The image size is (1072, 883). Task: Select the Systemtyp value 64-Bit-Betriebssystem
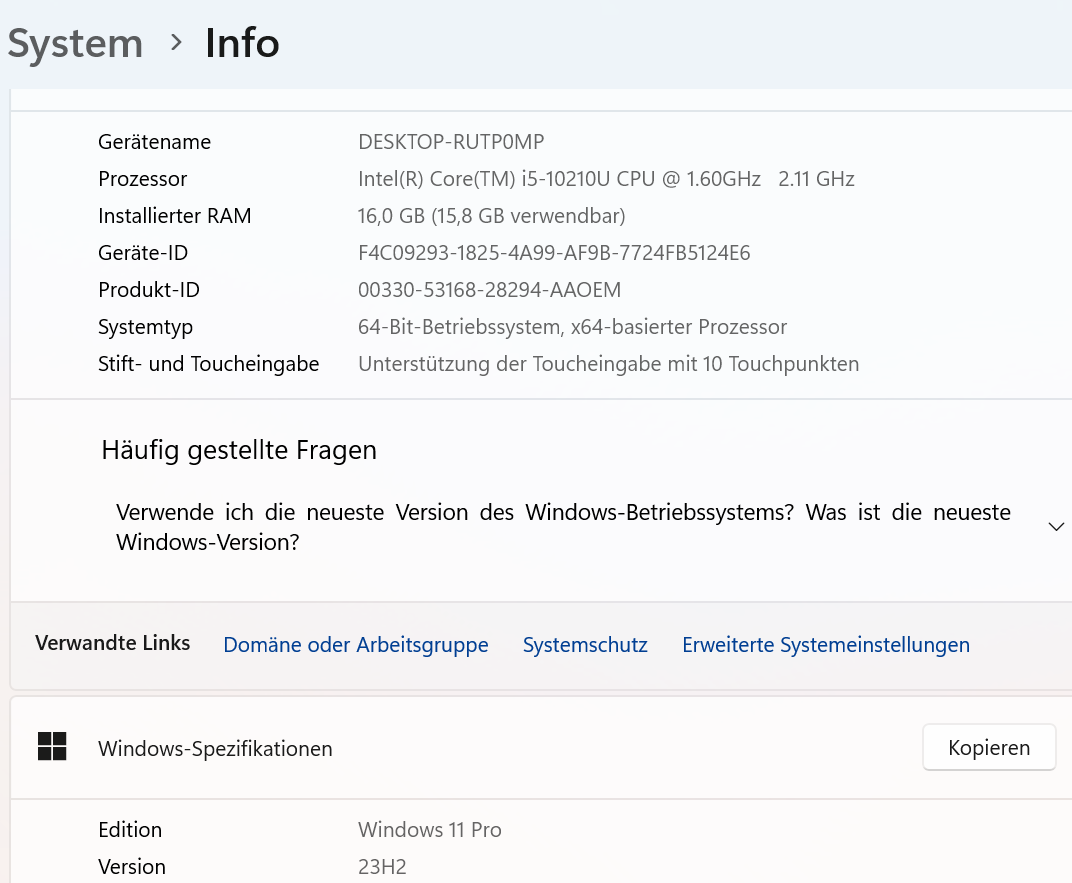(573, 326)
